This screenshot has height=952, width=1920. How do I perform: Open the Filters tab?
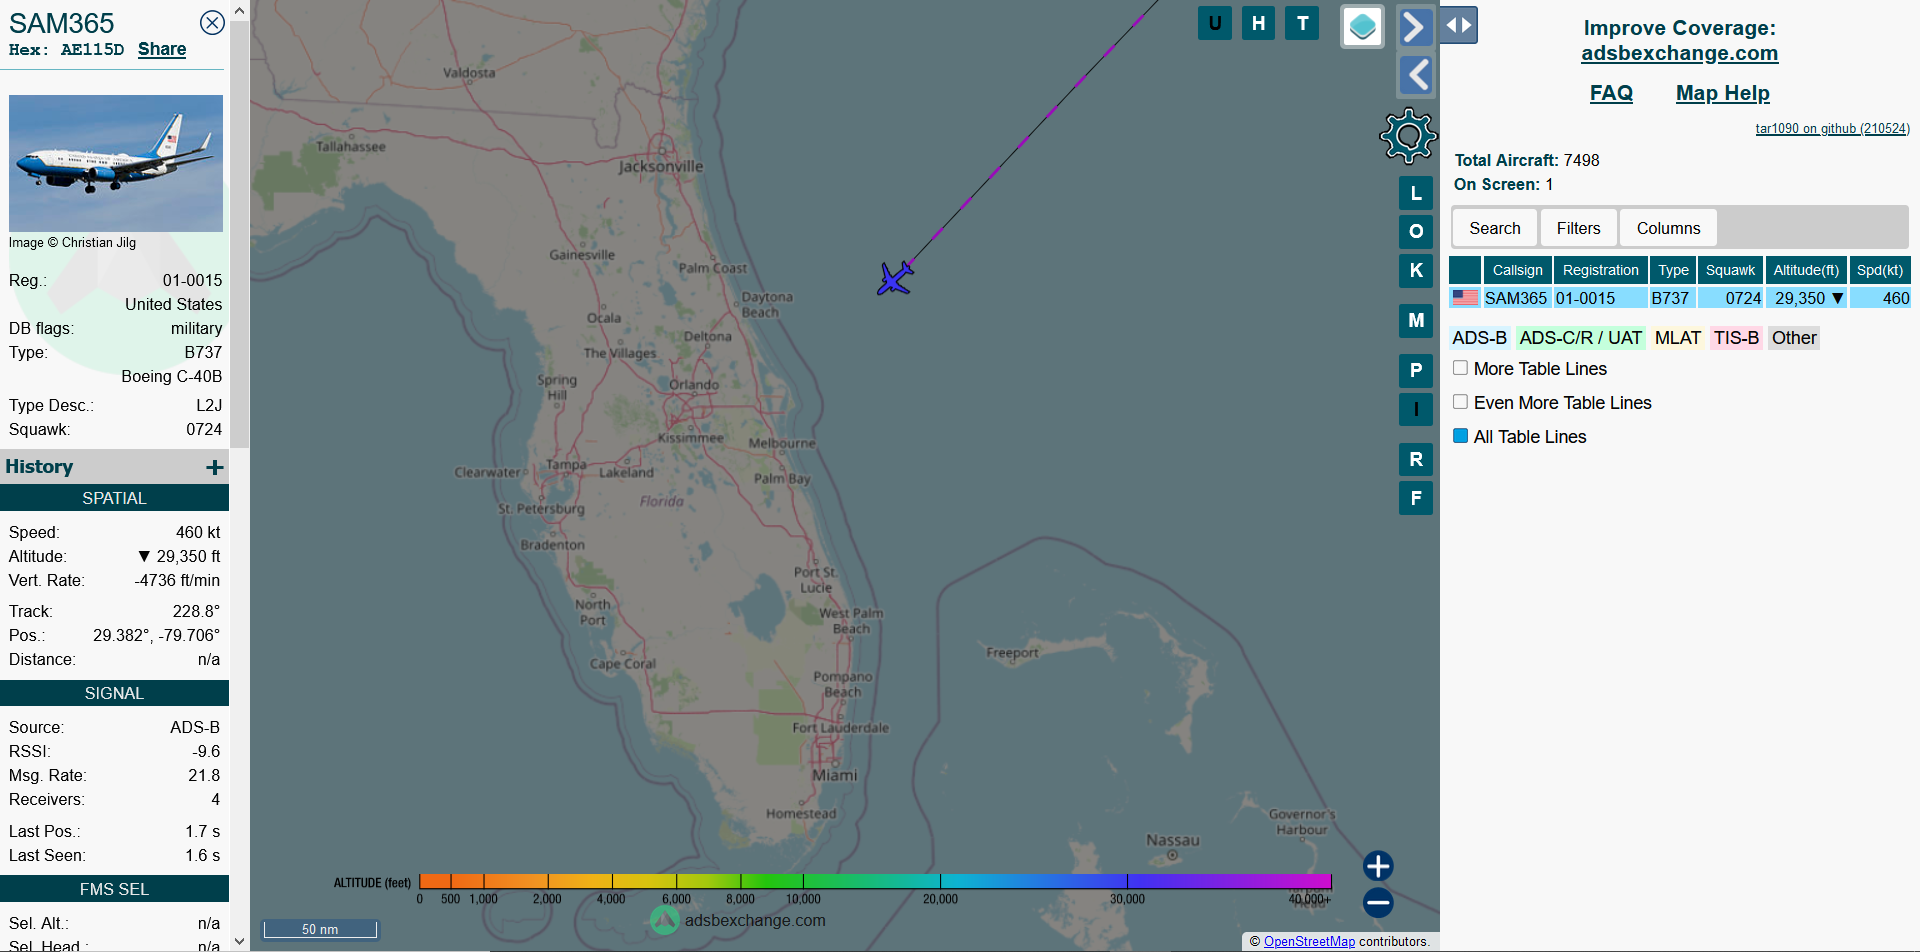point(1578,228)
